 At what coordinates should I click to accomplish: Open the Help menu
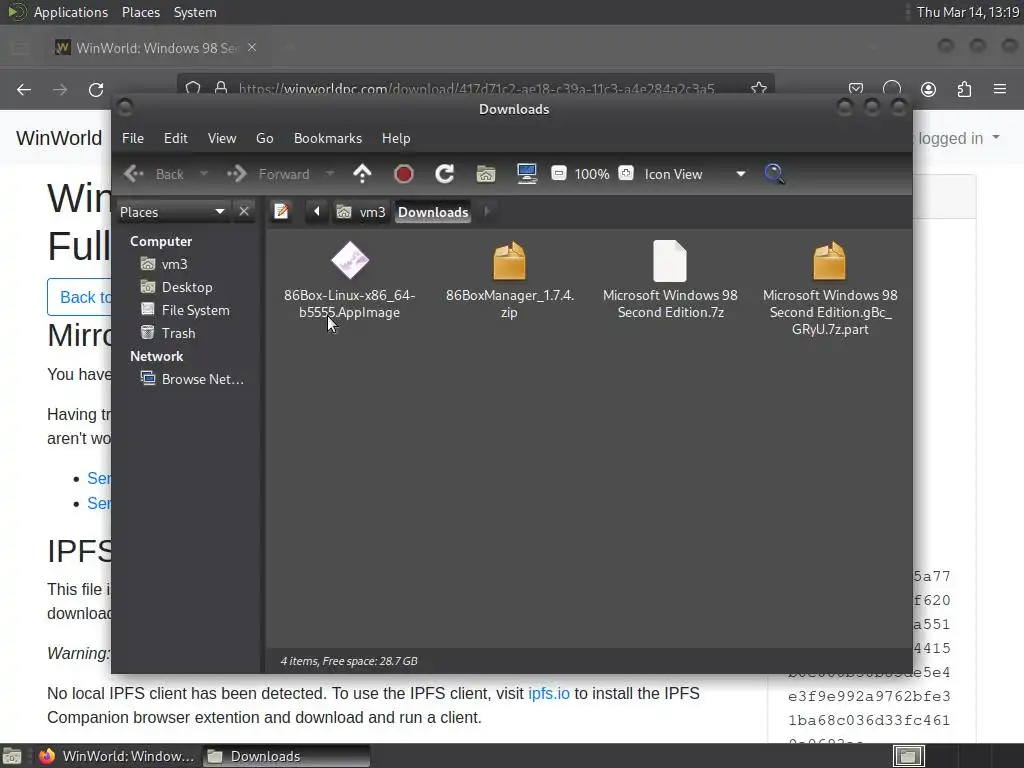pos(396,138)
